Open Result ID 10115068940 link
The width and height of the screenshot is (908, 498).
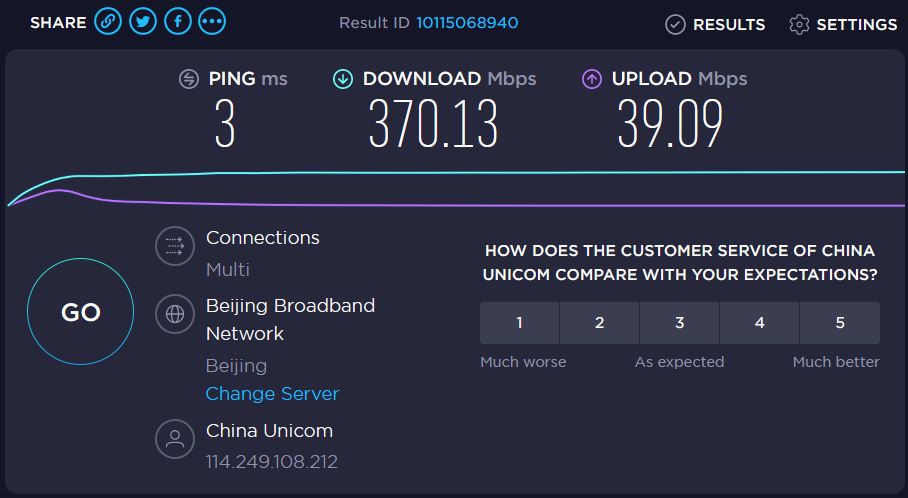pyautogui.click(x=467, y=23)
